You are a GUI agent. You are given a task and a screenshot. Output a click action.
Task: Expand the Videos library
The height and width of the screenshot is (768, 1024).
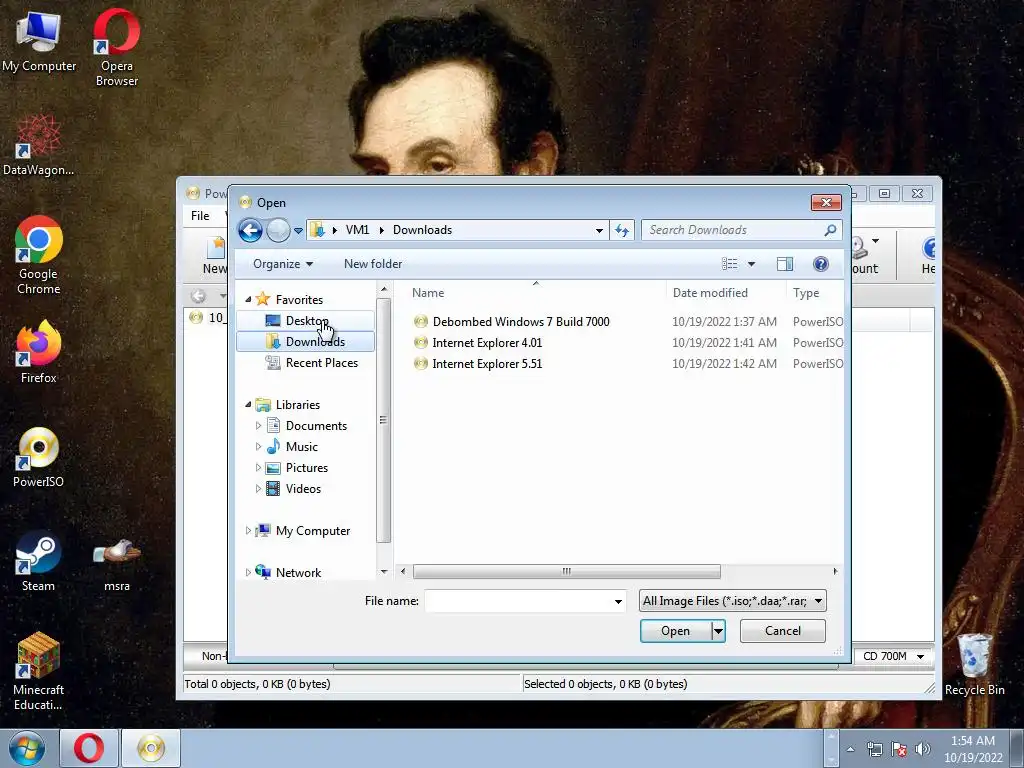pyautogui.click(x=258, y=488)
